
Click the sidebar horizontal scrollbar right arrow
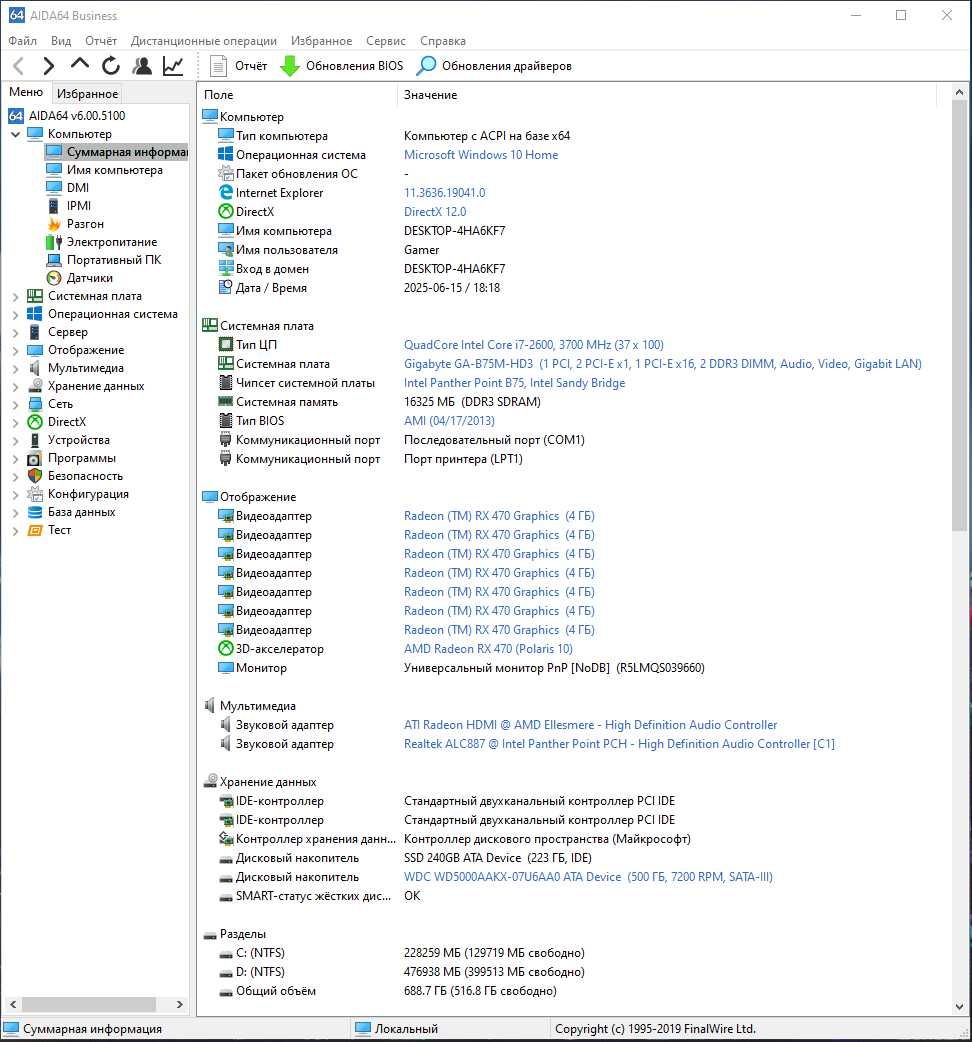click(x=179, y=1004)
